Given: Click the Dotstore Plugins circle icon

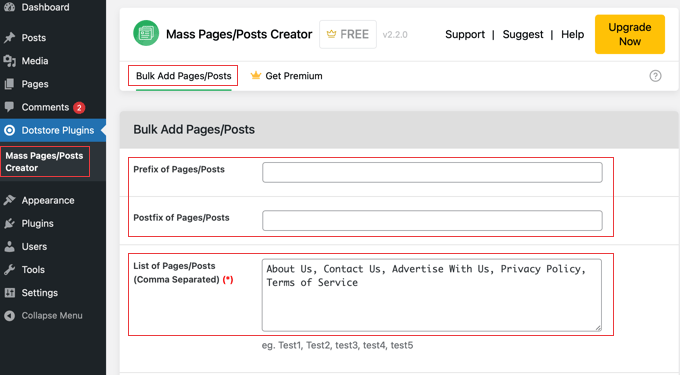Looking at the screenshot, I should tap(10, 130).
